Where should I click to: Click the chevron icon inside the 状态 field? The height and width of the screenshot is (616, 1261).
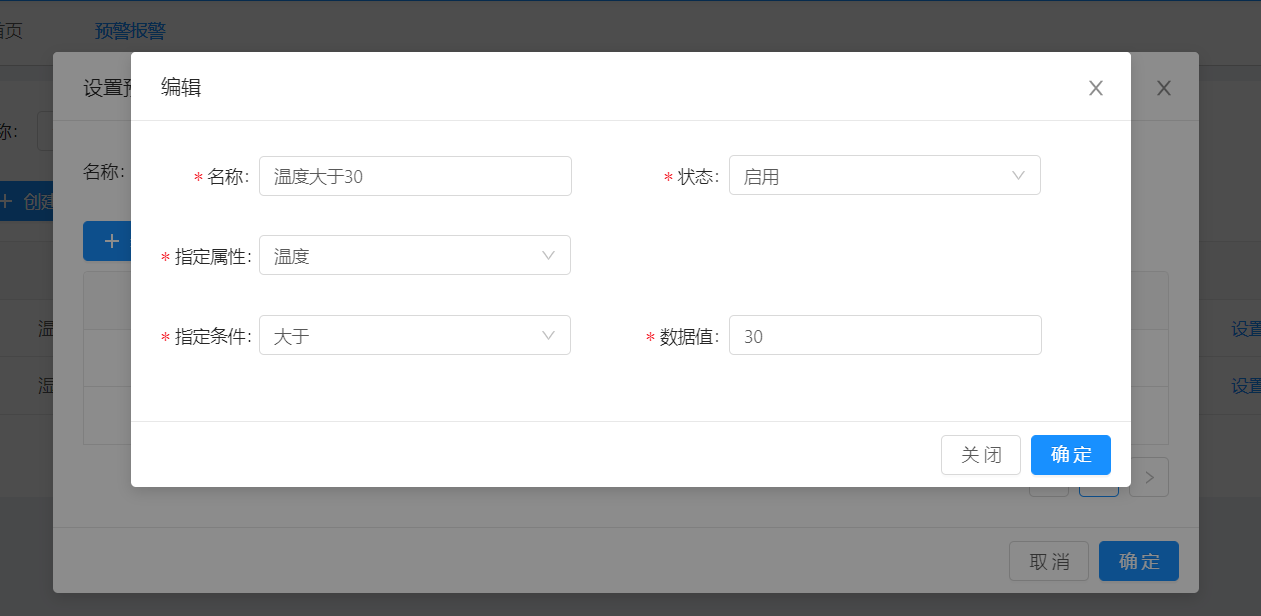(x=1017, y=175)
